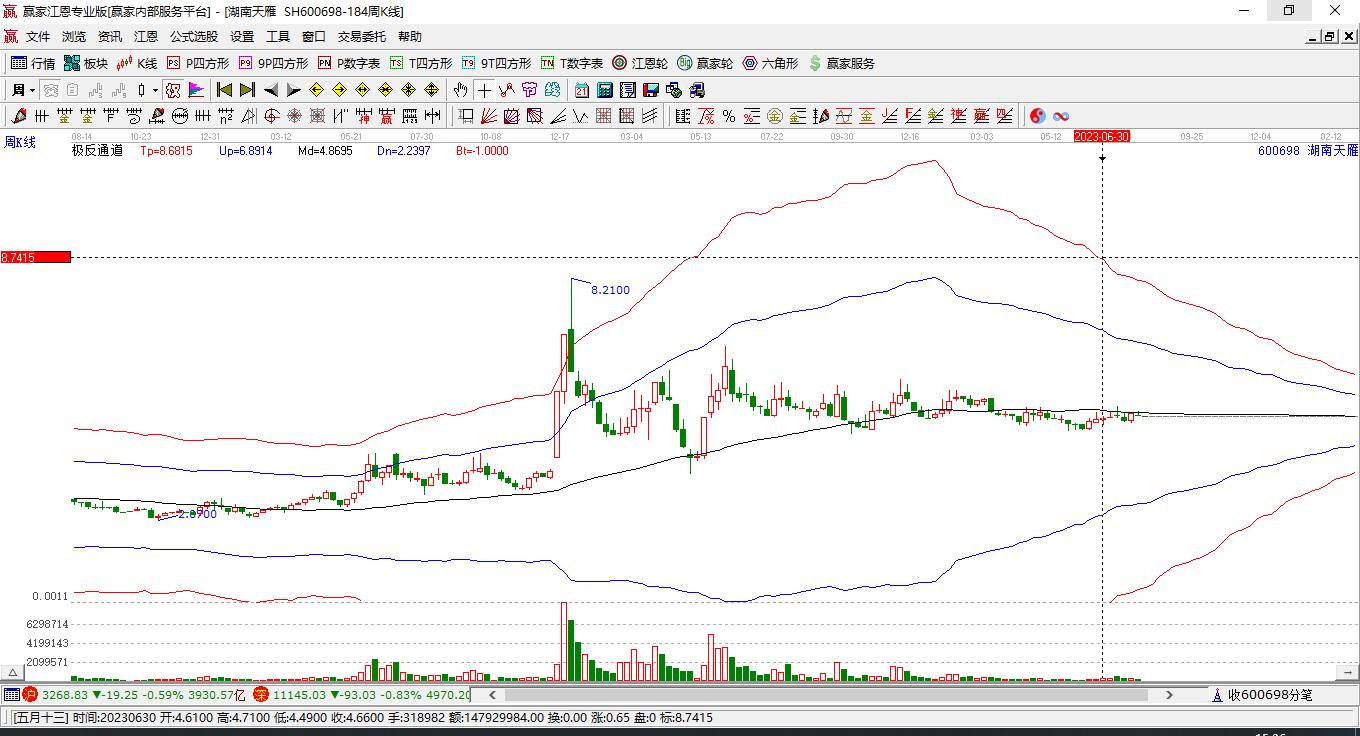Open the 工具 menu
Viewport: 1360px width, 736px height.
278,37
